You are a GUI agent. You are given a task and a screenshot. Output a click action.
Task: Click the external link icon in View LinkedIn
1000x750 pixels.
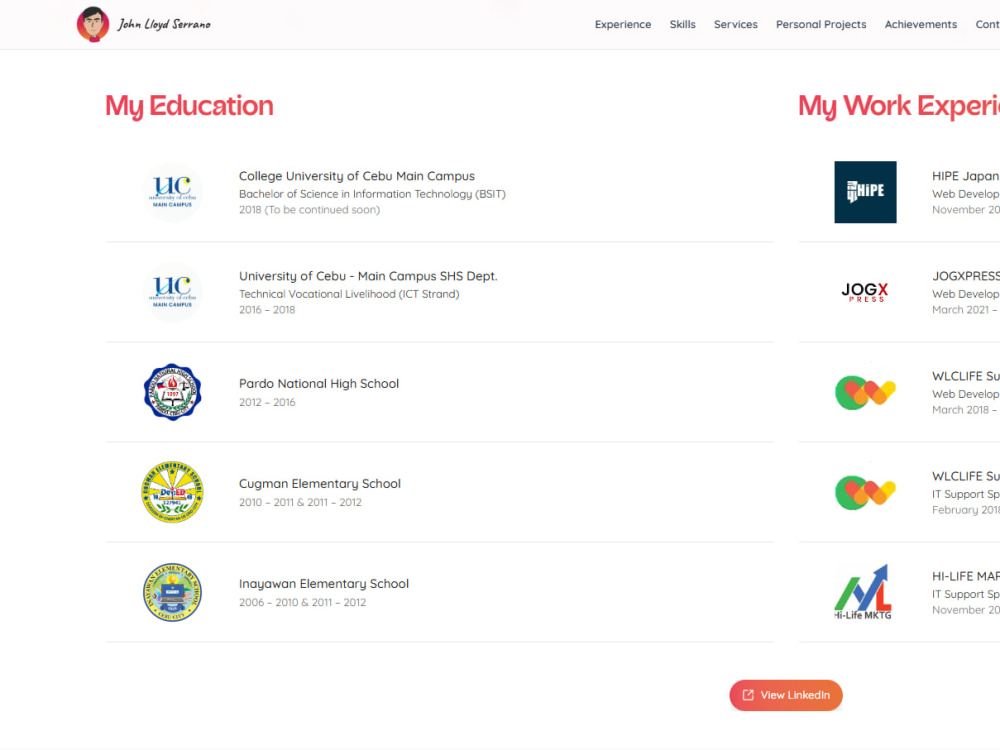click(748, 695)
